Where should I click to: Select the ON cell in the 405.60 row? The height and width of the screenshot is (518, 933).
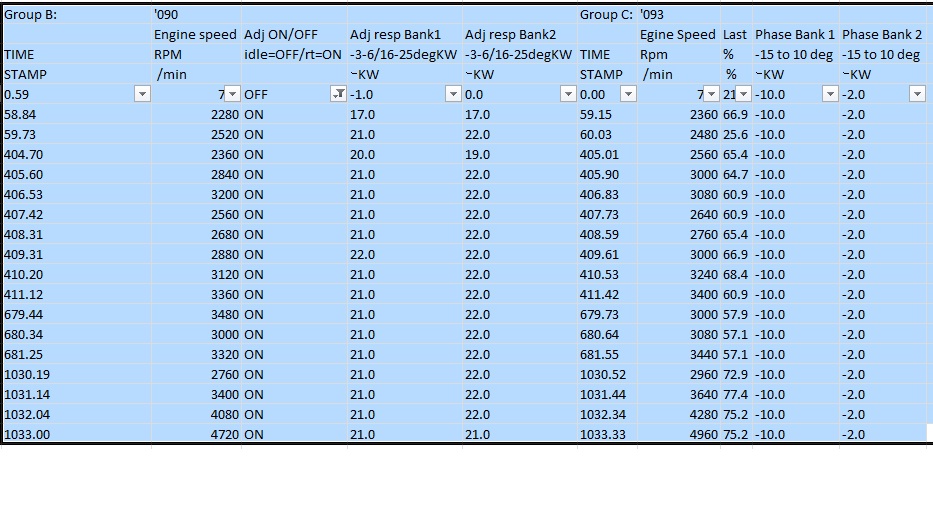295,174
